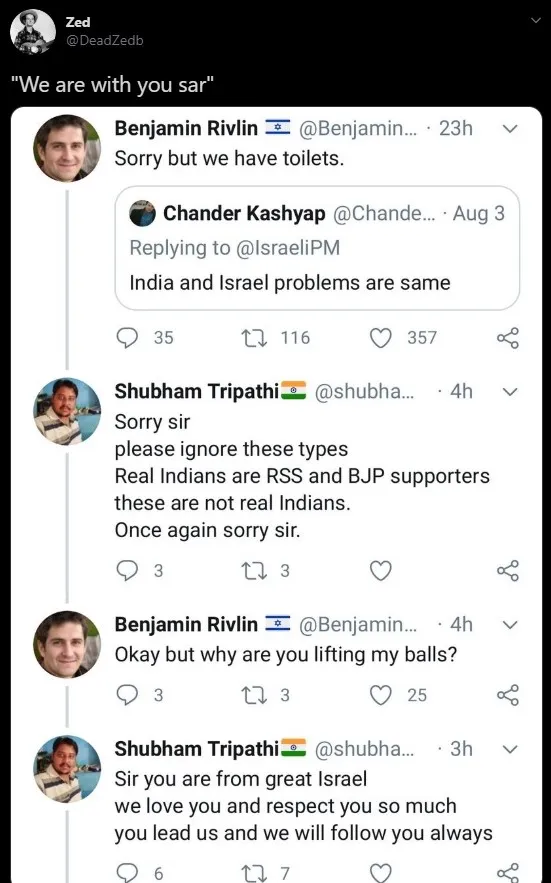Like the 'lifting my balls' tweet
This screenshot has width=551, height=883.
tap(380, 695)
